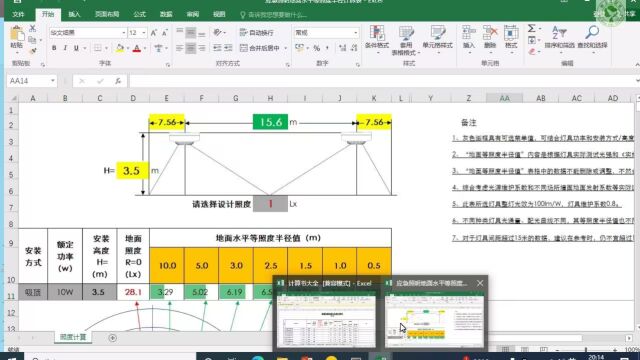640x360 pixels.
Task: Click the insert function fx icon
Action: click(x=118, y=81)
